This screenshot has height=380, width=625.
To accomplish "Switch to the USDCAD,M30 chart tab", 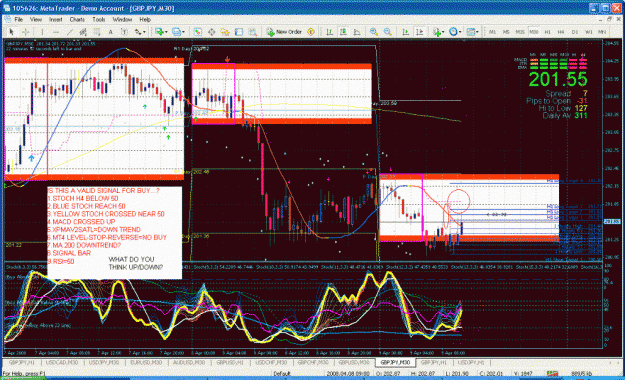I will [62, 362].
